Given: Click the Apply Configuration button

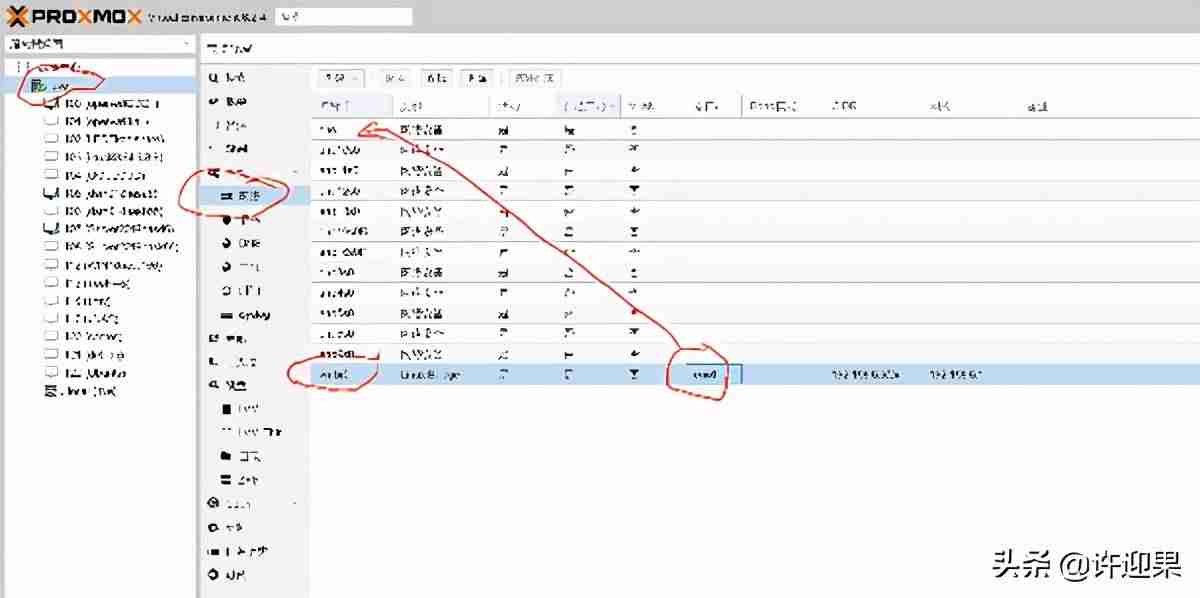Looking at the screenshot, I should (536, 78).
